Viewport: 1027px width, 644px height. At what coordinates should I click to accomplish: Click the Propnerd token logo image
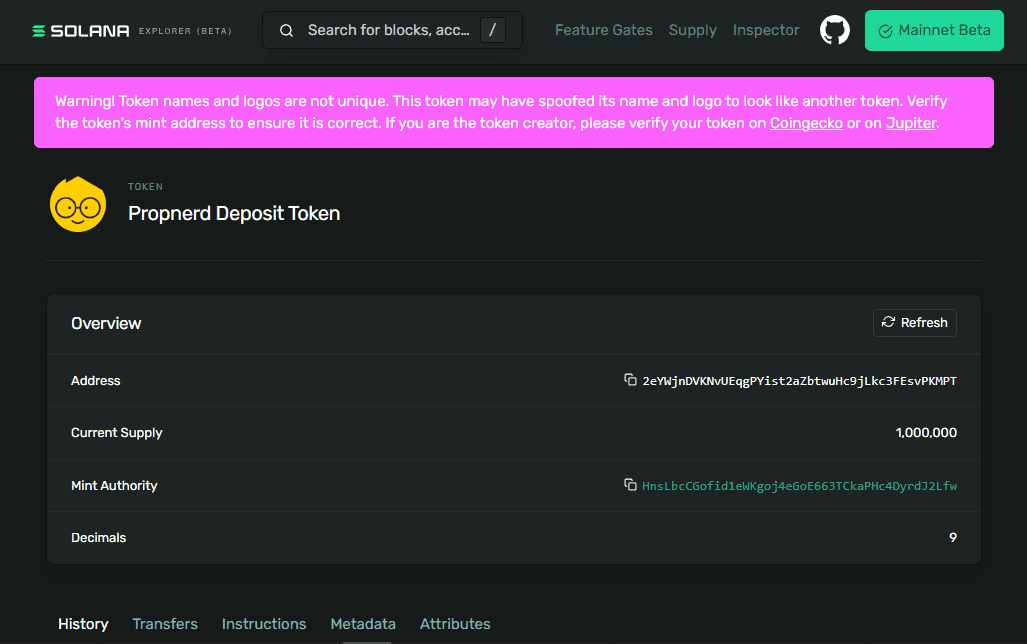coord(78,204)
